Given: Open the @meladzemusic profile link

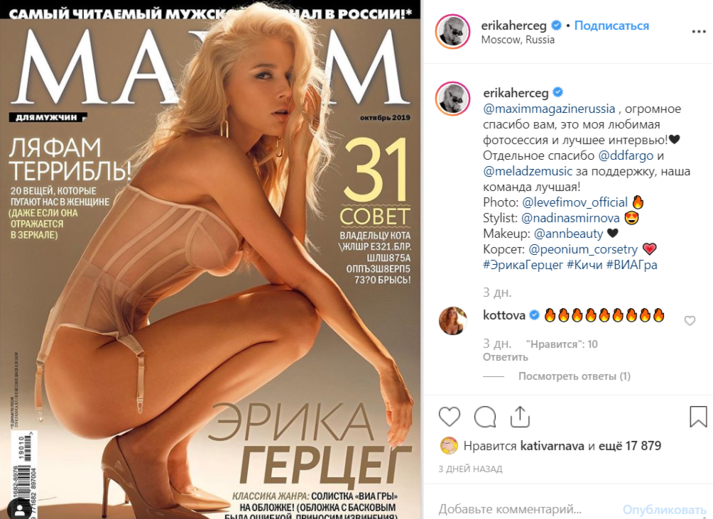Looking at the screenshot, I should click(x=527, y=171).
